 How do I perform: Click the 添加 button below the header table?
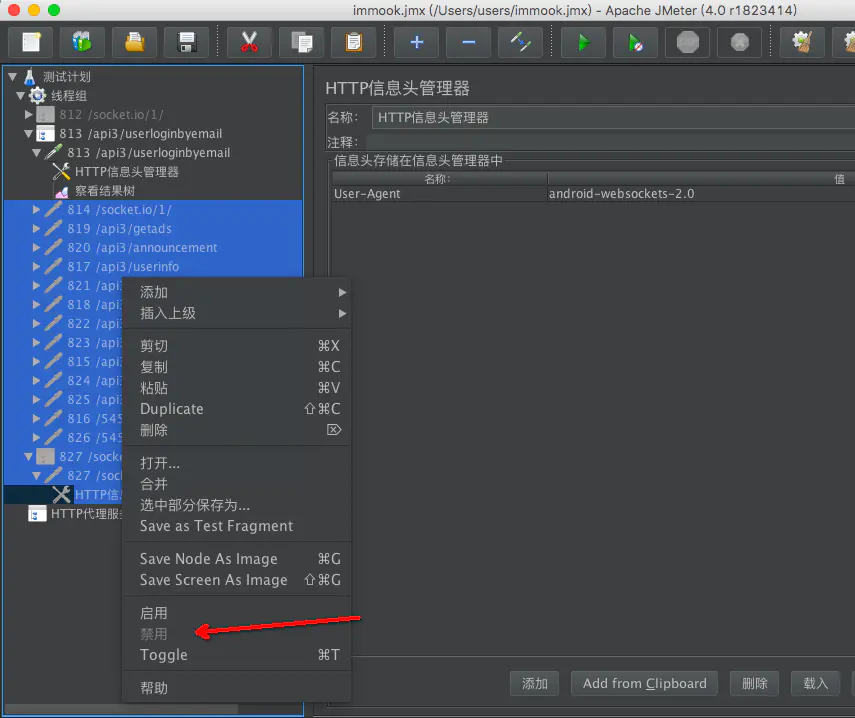tap(534, 684)
